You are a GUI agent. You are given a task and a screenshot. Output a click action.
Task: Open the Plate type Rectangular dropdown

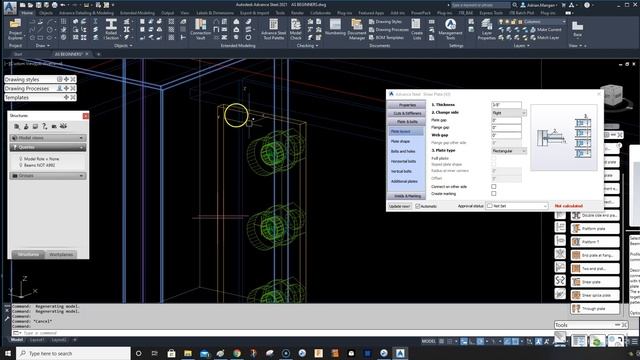point(509,151)
